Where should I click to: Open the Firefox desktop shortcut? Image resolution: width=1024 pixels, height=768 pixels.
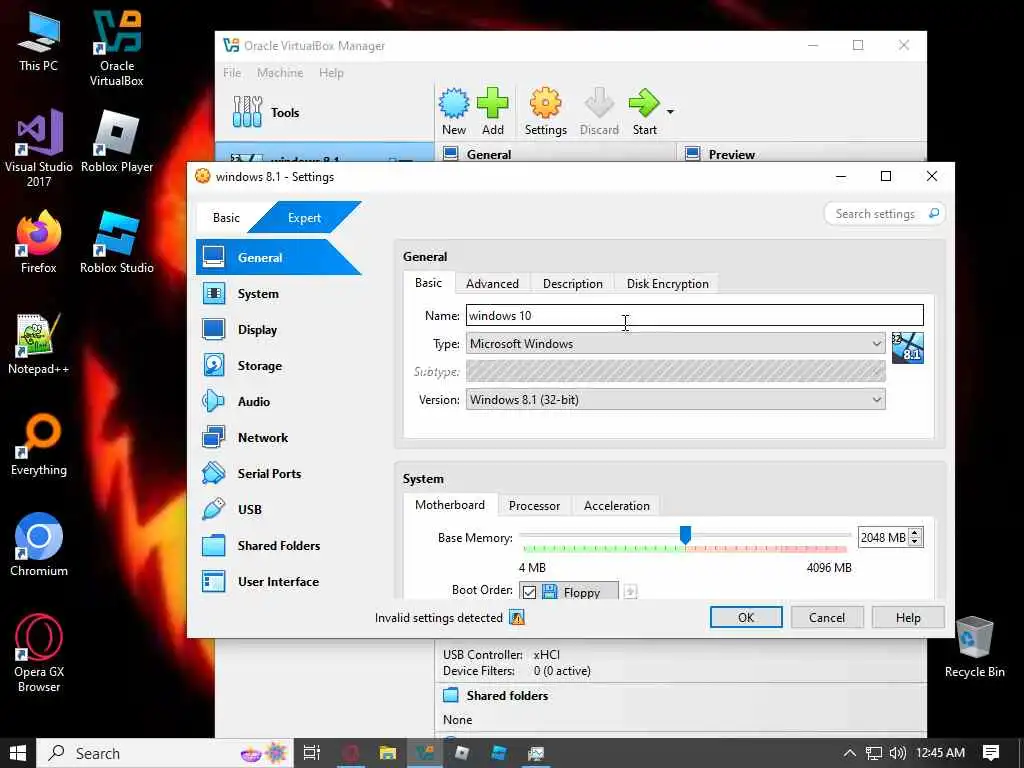tap(39, 242)
